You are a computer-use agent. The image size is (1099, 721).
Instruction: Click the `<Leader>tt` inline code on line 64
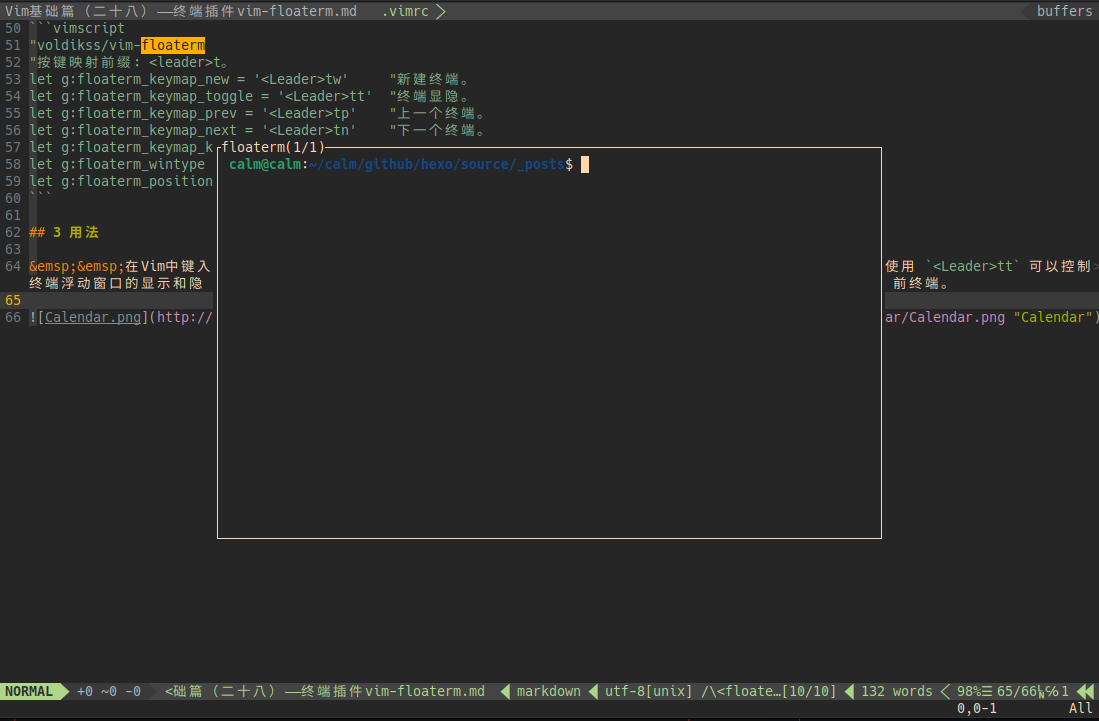(x=973, y=266)
